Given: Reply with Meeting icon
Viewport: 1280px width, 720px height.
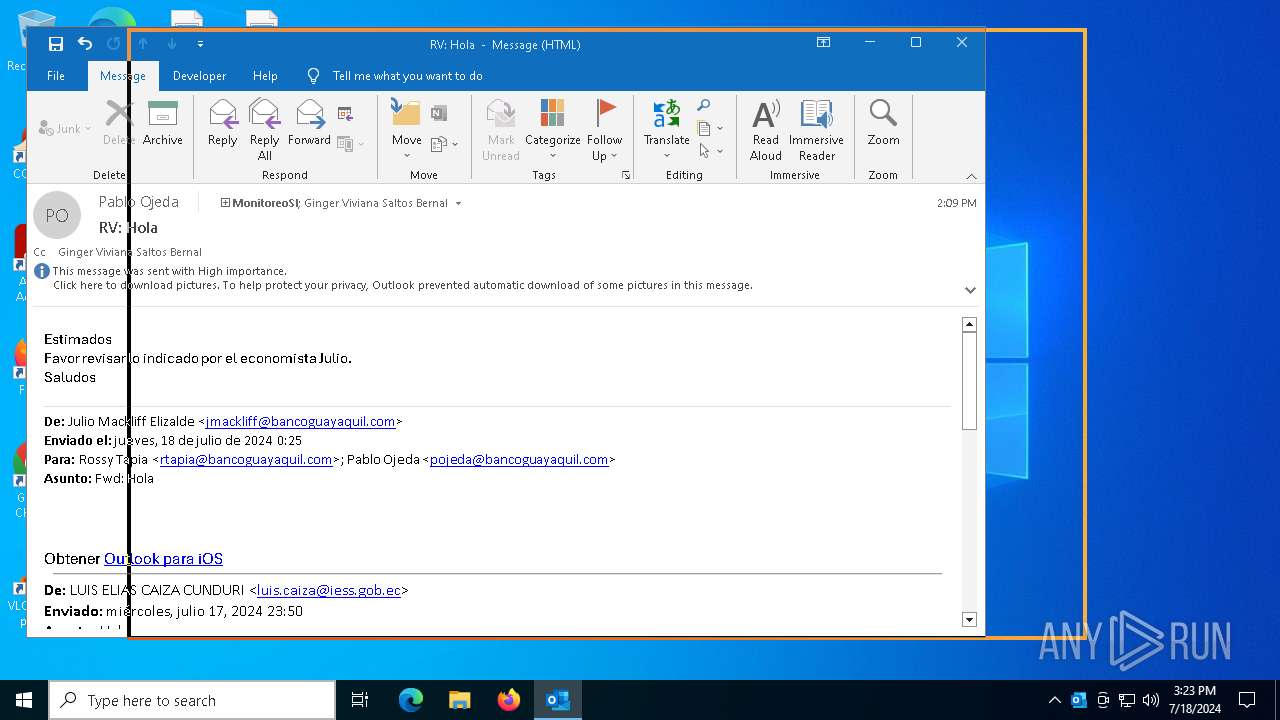Looking at the screenshot, I should coord(345,113).
